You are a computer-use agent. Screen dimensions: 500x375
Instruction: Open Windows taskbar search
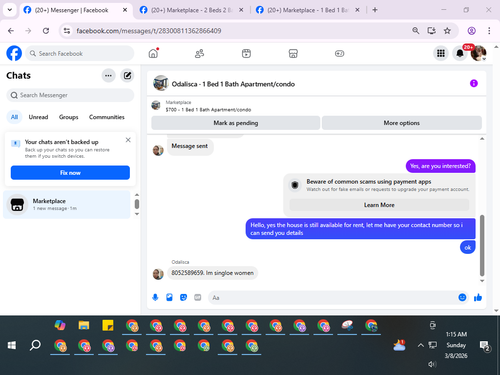[x=35, y=345]
